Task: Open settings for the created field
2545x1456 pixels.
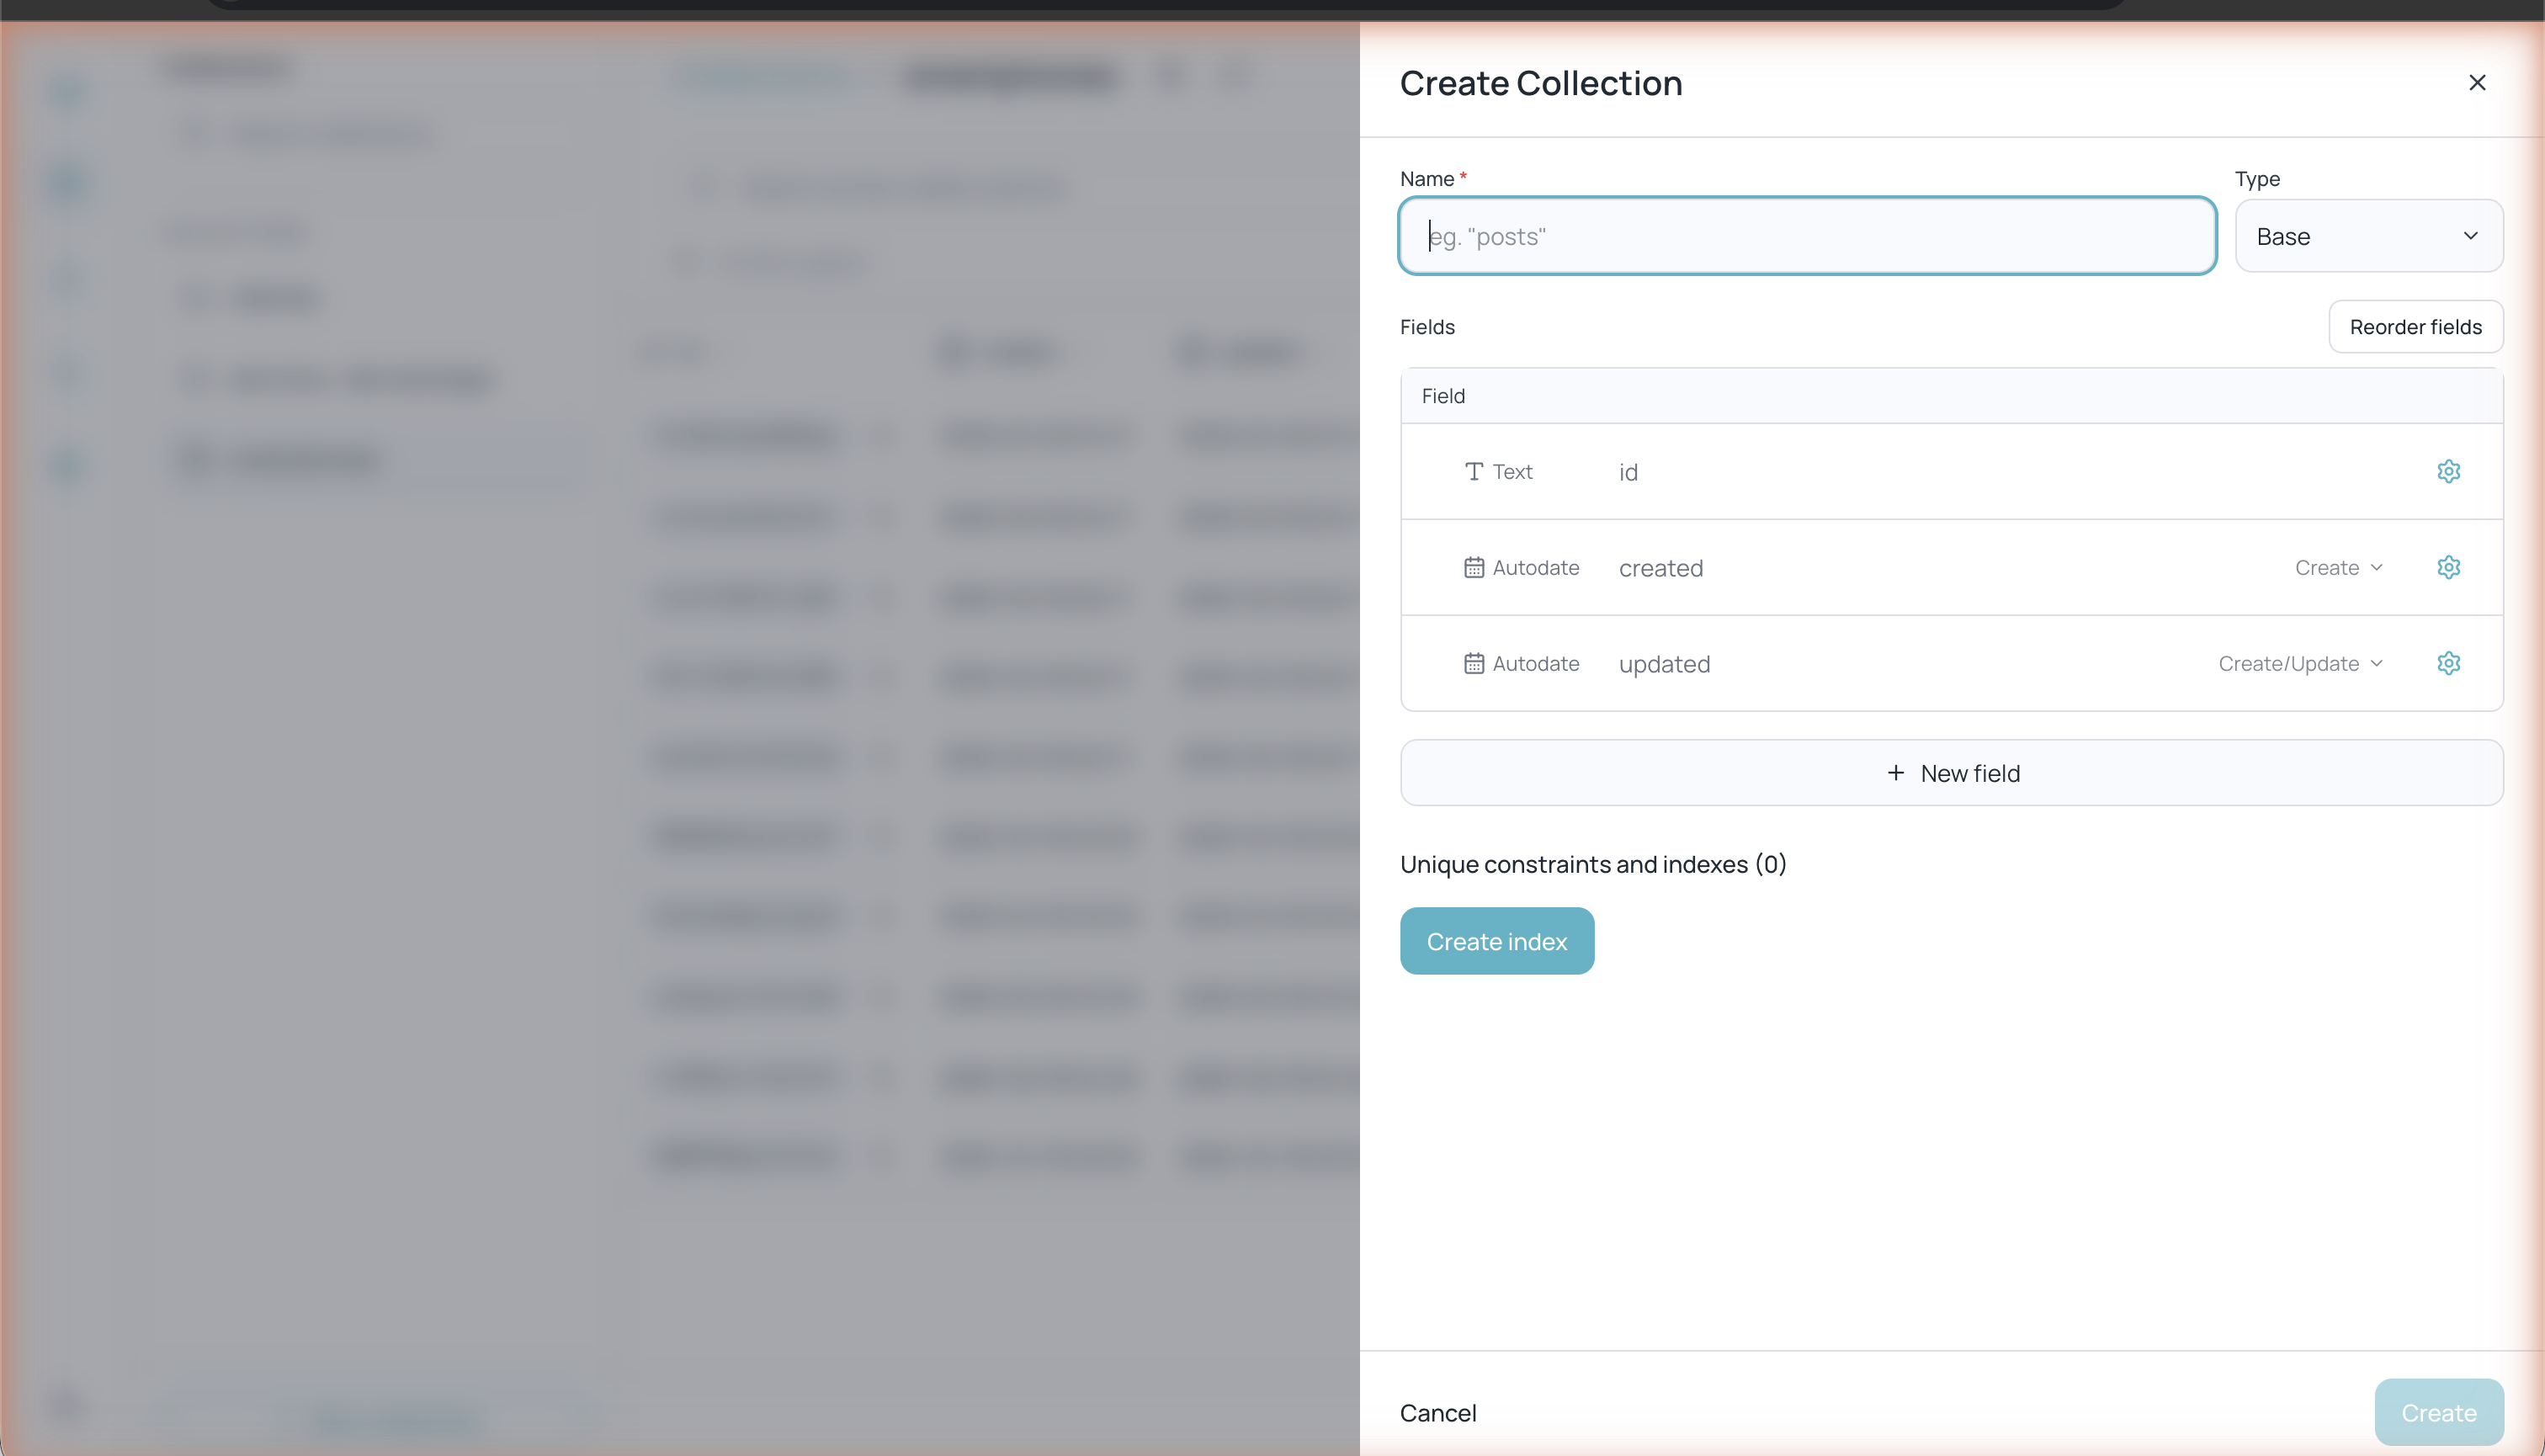Action: (2448, 567)
